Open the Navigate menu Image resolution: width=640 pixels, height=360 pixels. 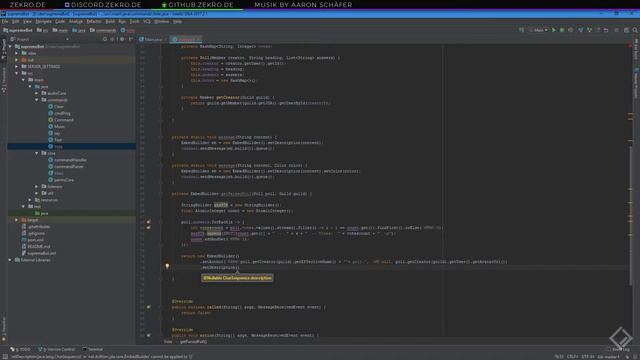pyautogui.click(x=43, y=21)
